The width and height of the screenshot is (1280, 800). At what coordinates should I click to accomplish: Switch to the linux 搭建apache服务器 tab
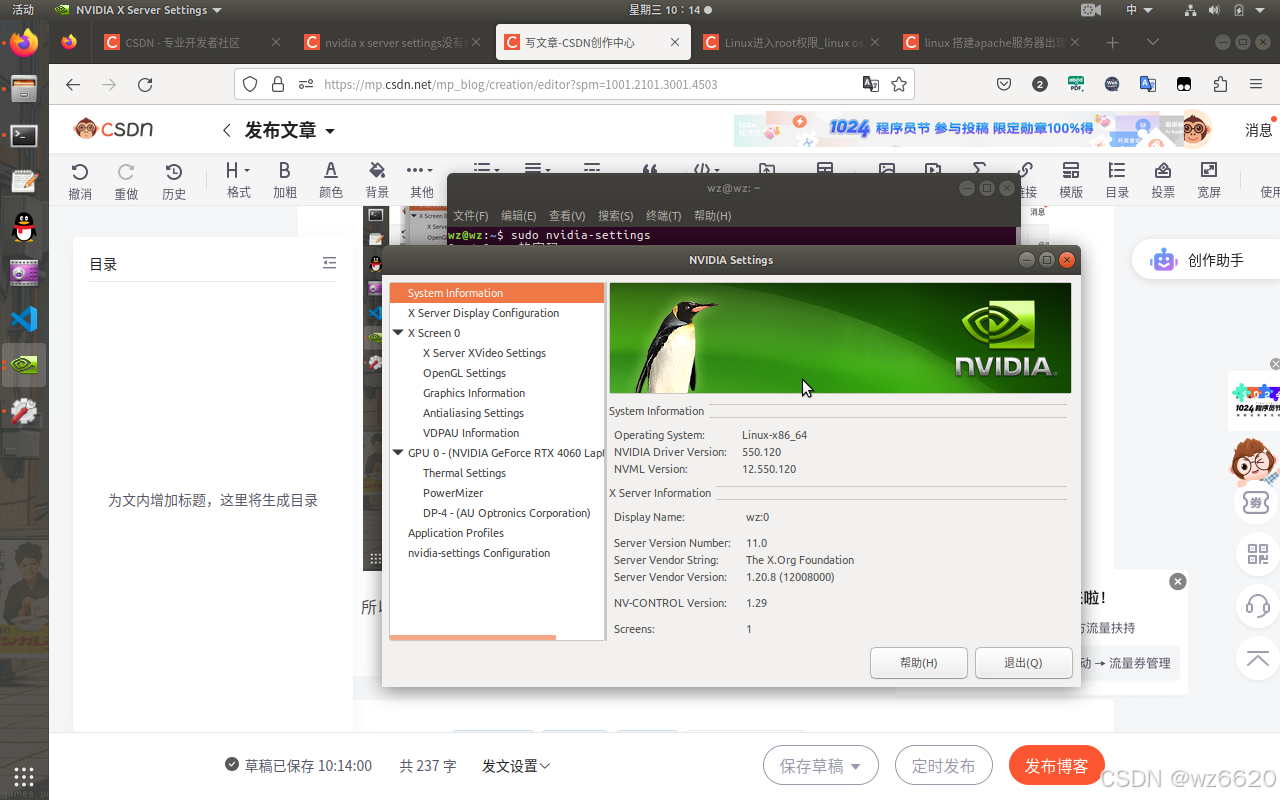[x=993, y=43]
